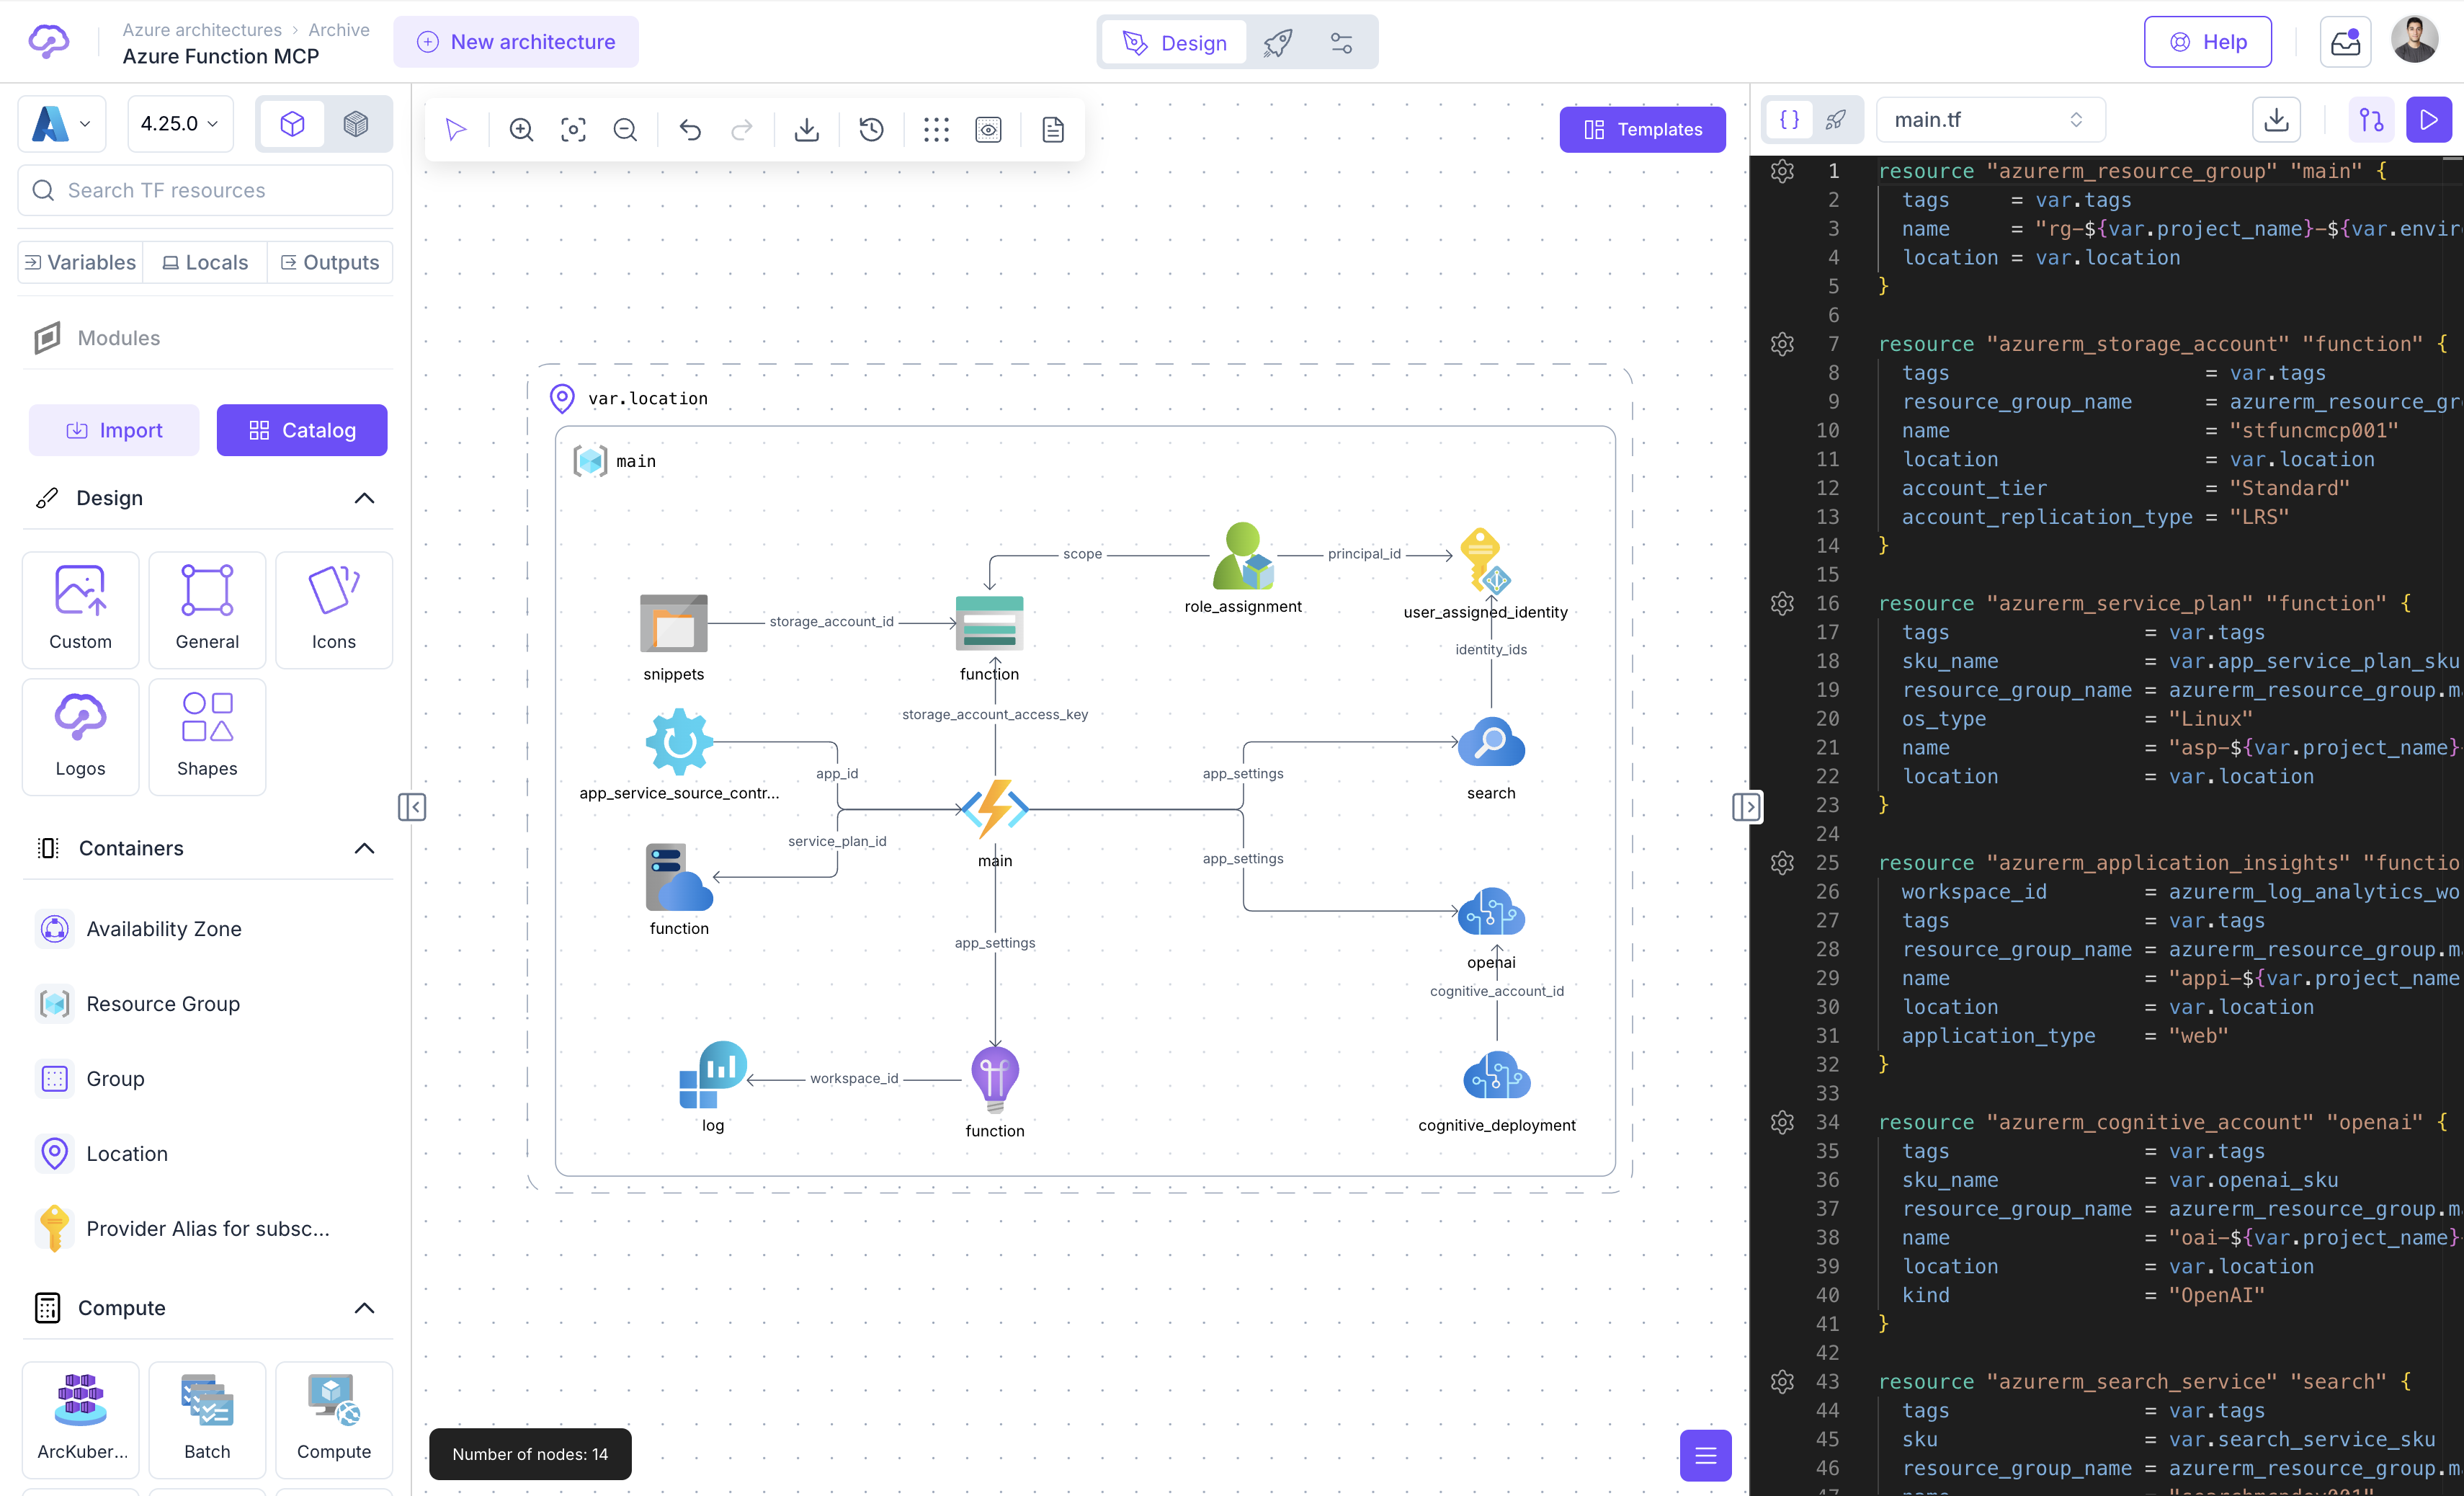The height and width of the screenshot is (1496, 2464).
Task: Open the inbox notifications icon
Action: 2345,42
